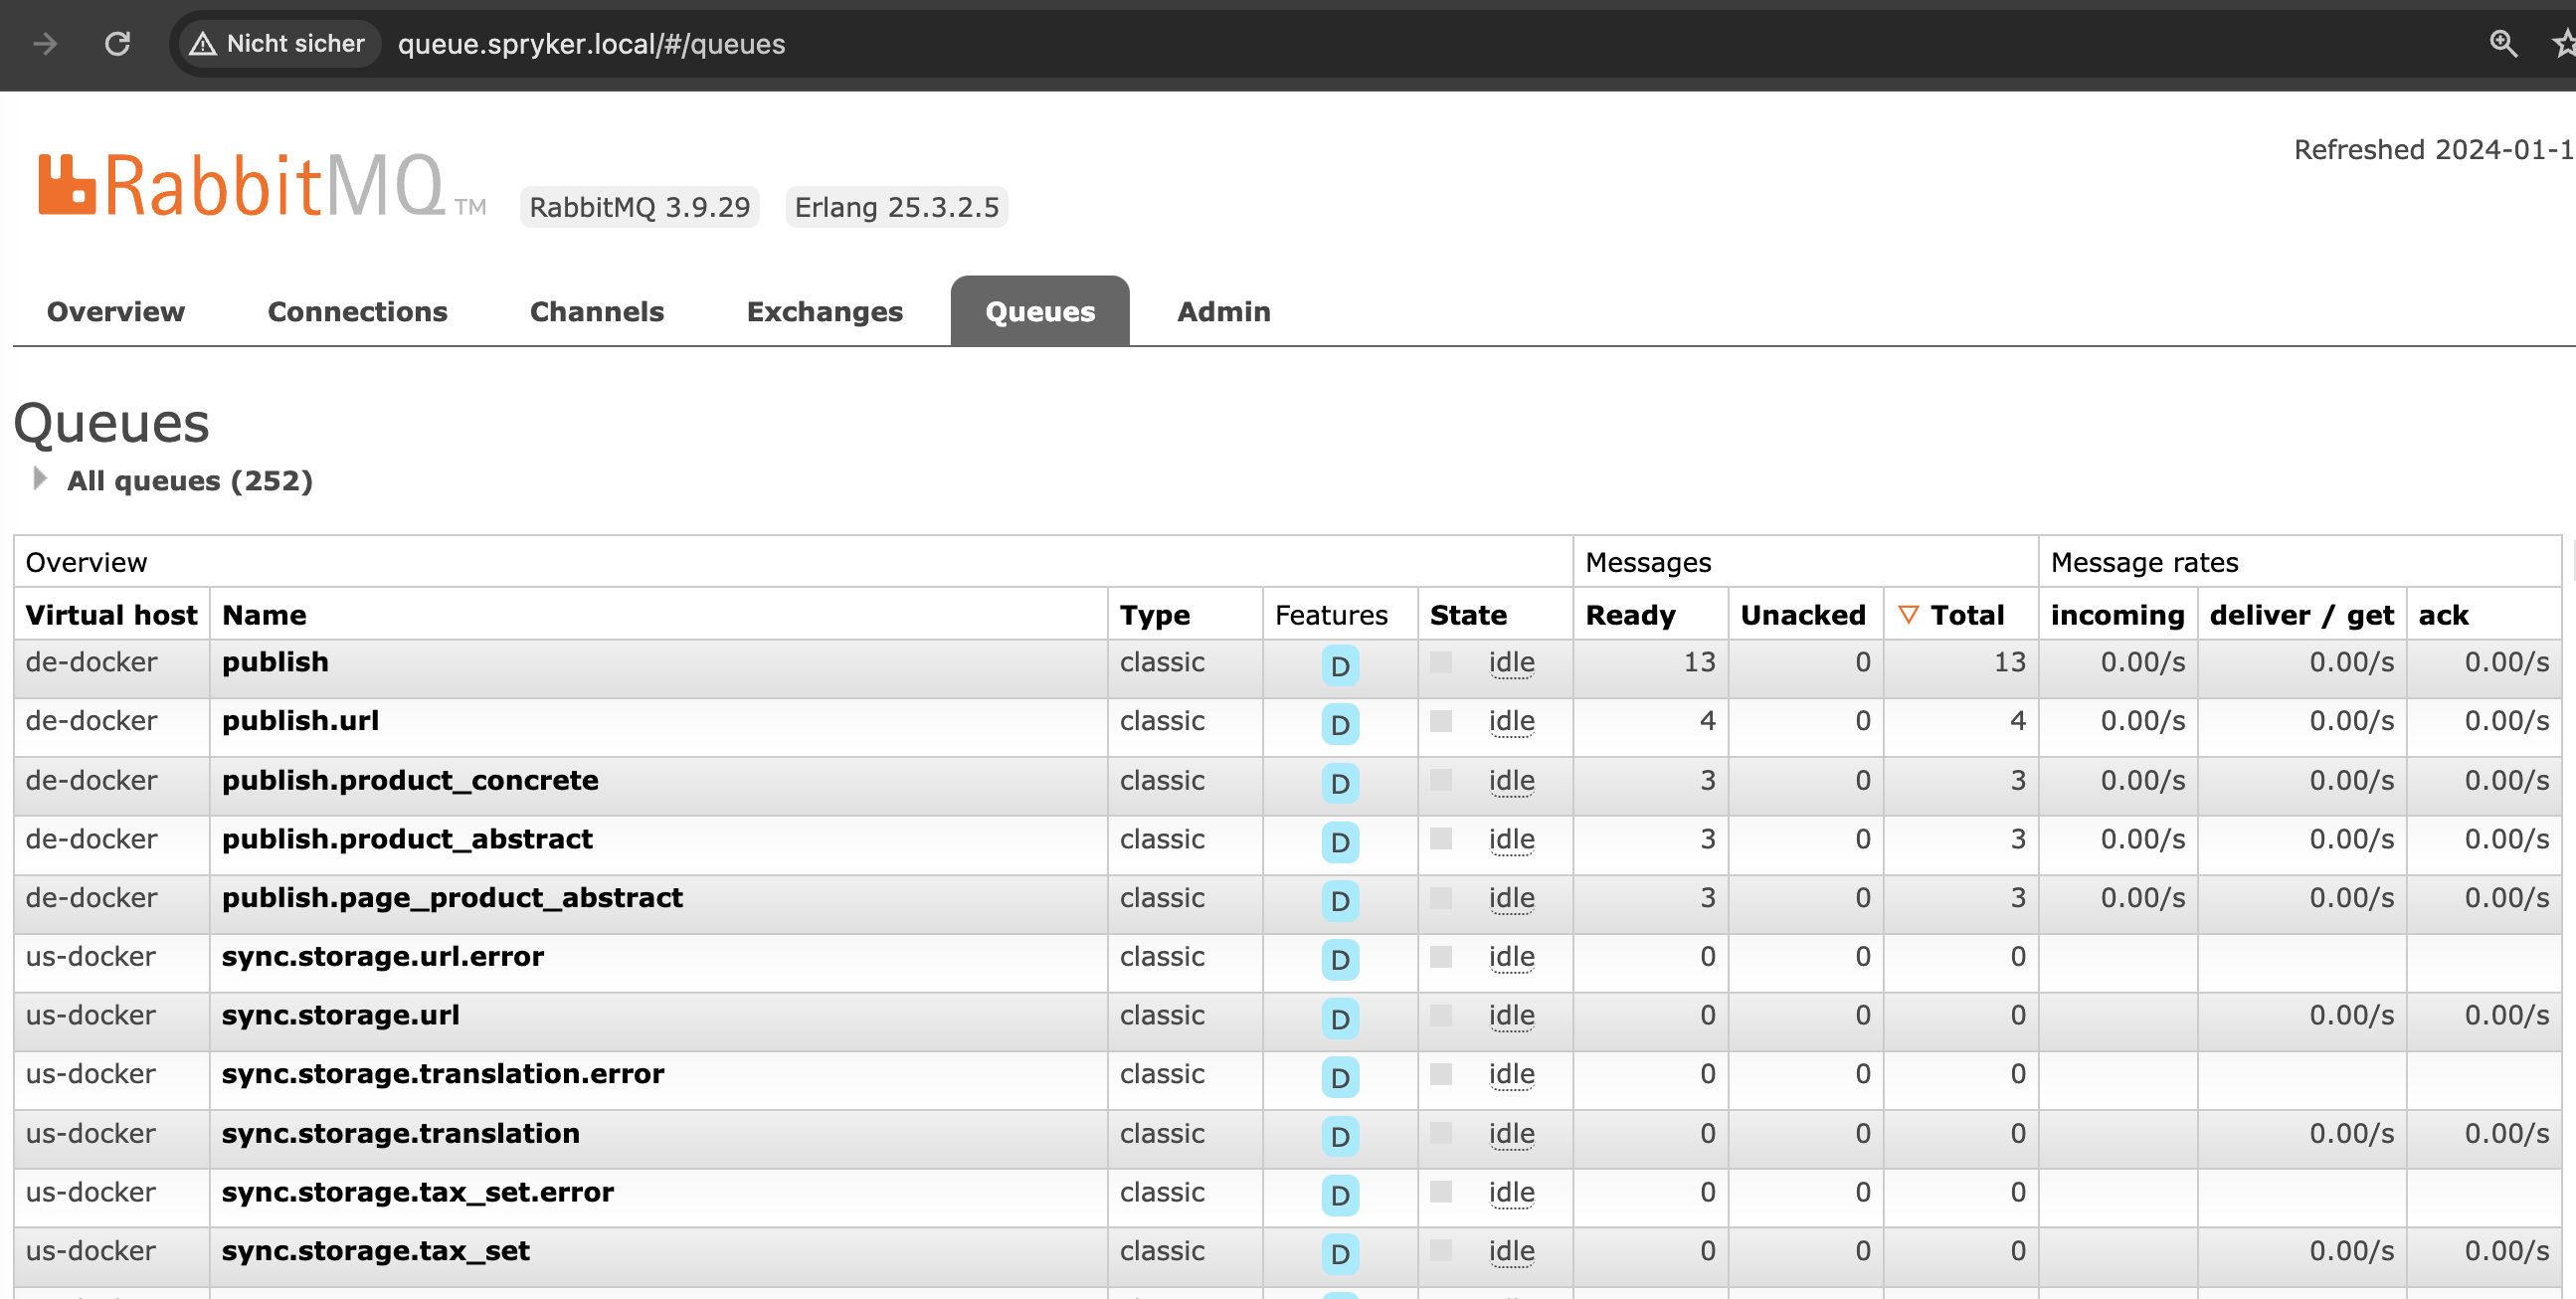
Task: Click the address bar URL queue.spryker.local
Action: pos(591,44)
